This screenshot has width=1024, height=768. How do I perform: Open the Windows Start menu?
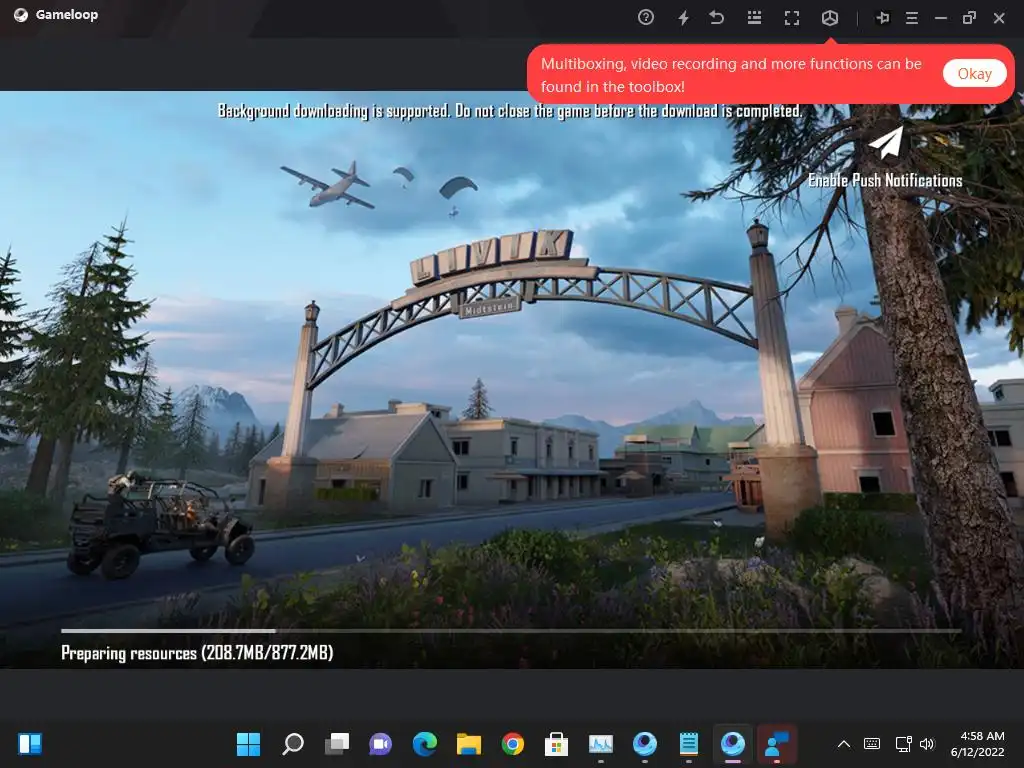tap(248, 744)
